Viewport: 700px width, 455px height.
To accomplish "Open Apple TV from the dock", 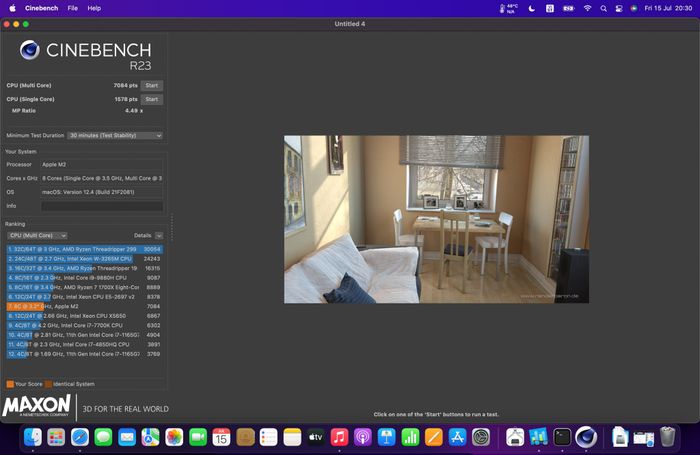I will pos(316,437).
